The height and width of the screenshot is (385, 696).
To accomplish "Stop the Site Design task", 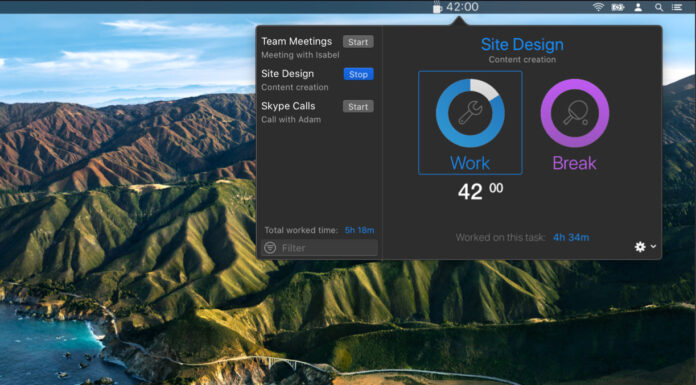I will (358, 74).
